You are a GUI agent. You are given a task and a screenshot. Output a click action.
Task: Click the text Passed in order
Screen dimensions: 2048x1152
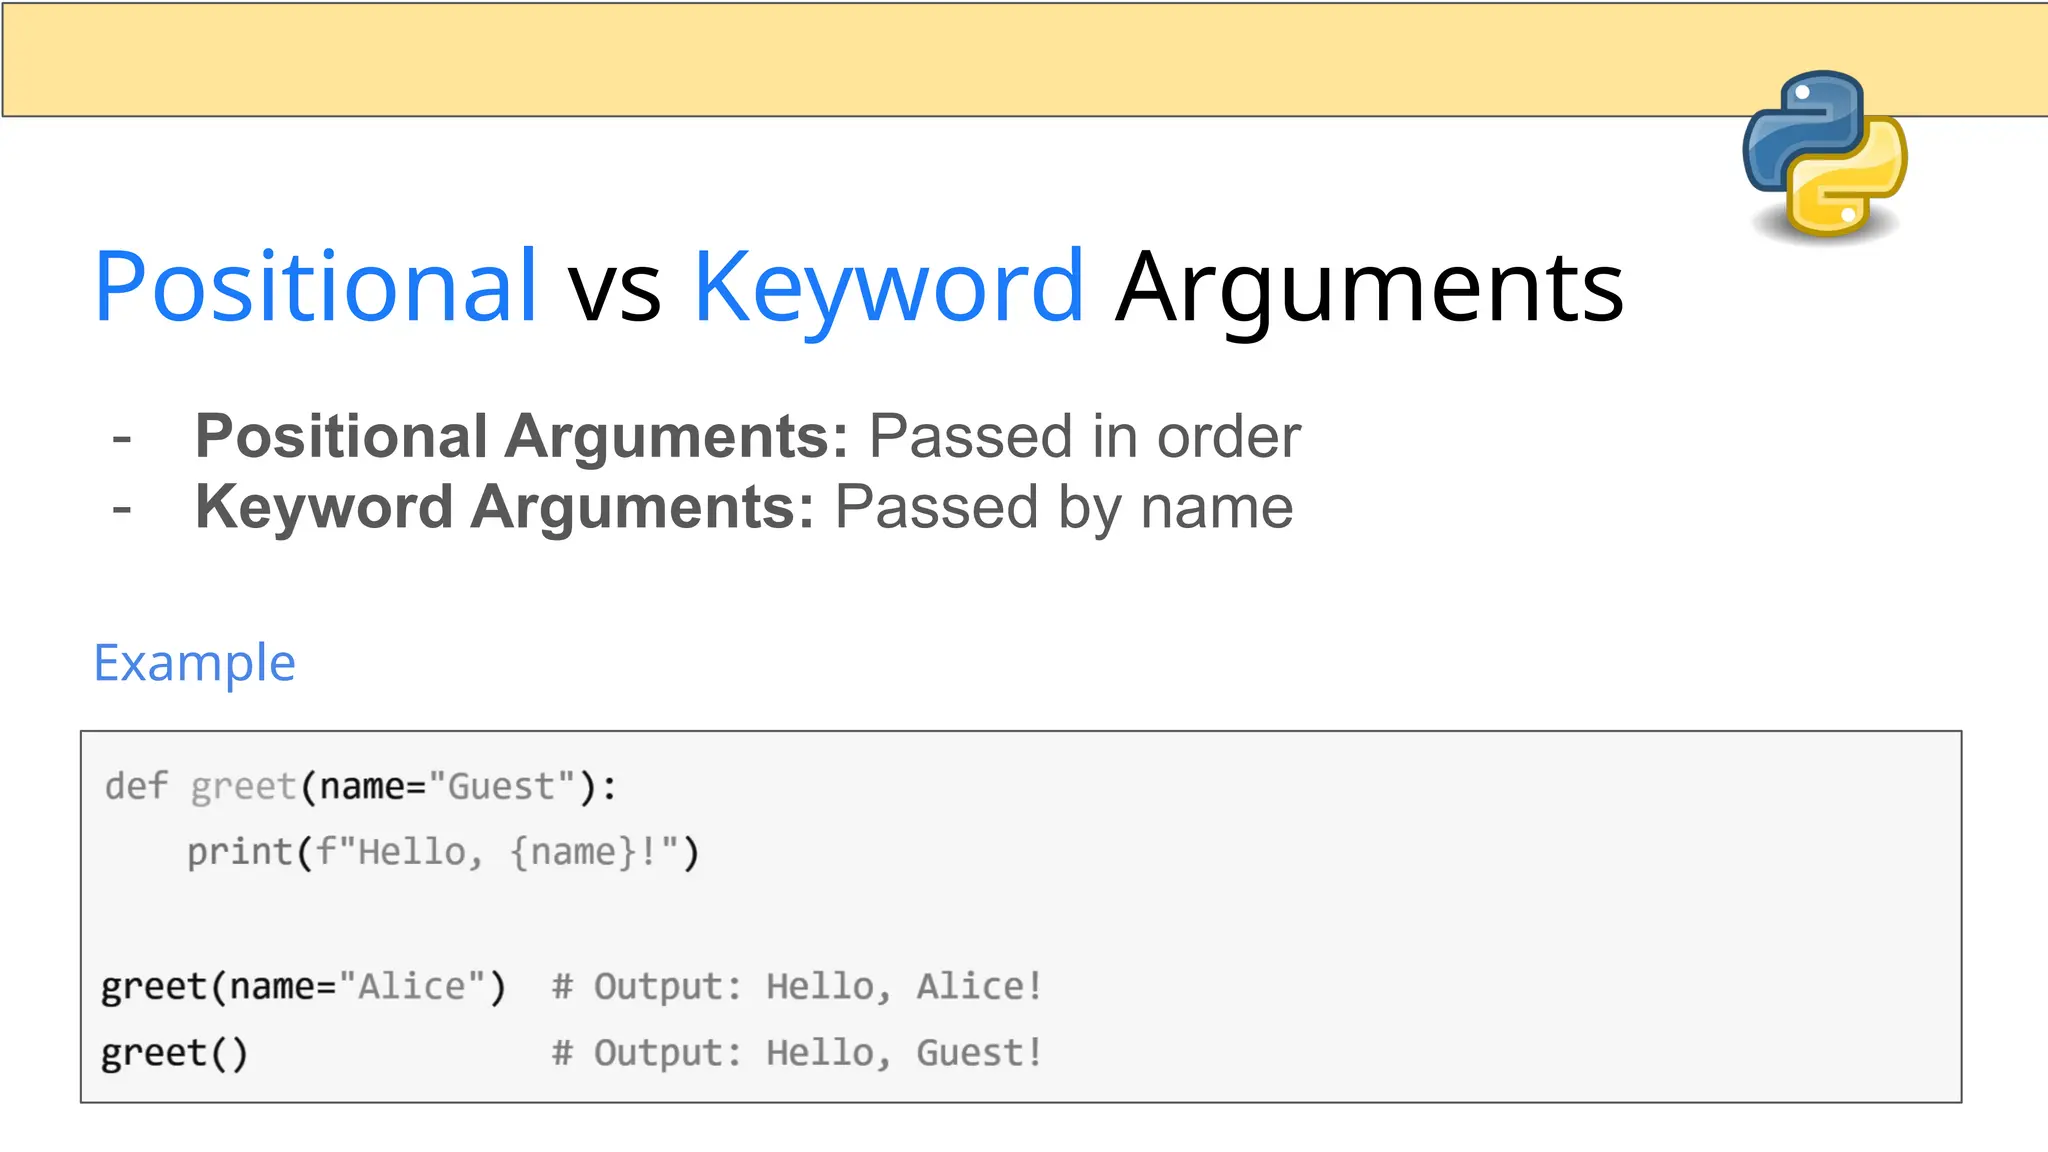(x=1084, y=437)
